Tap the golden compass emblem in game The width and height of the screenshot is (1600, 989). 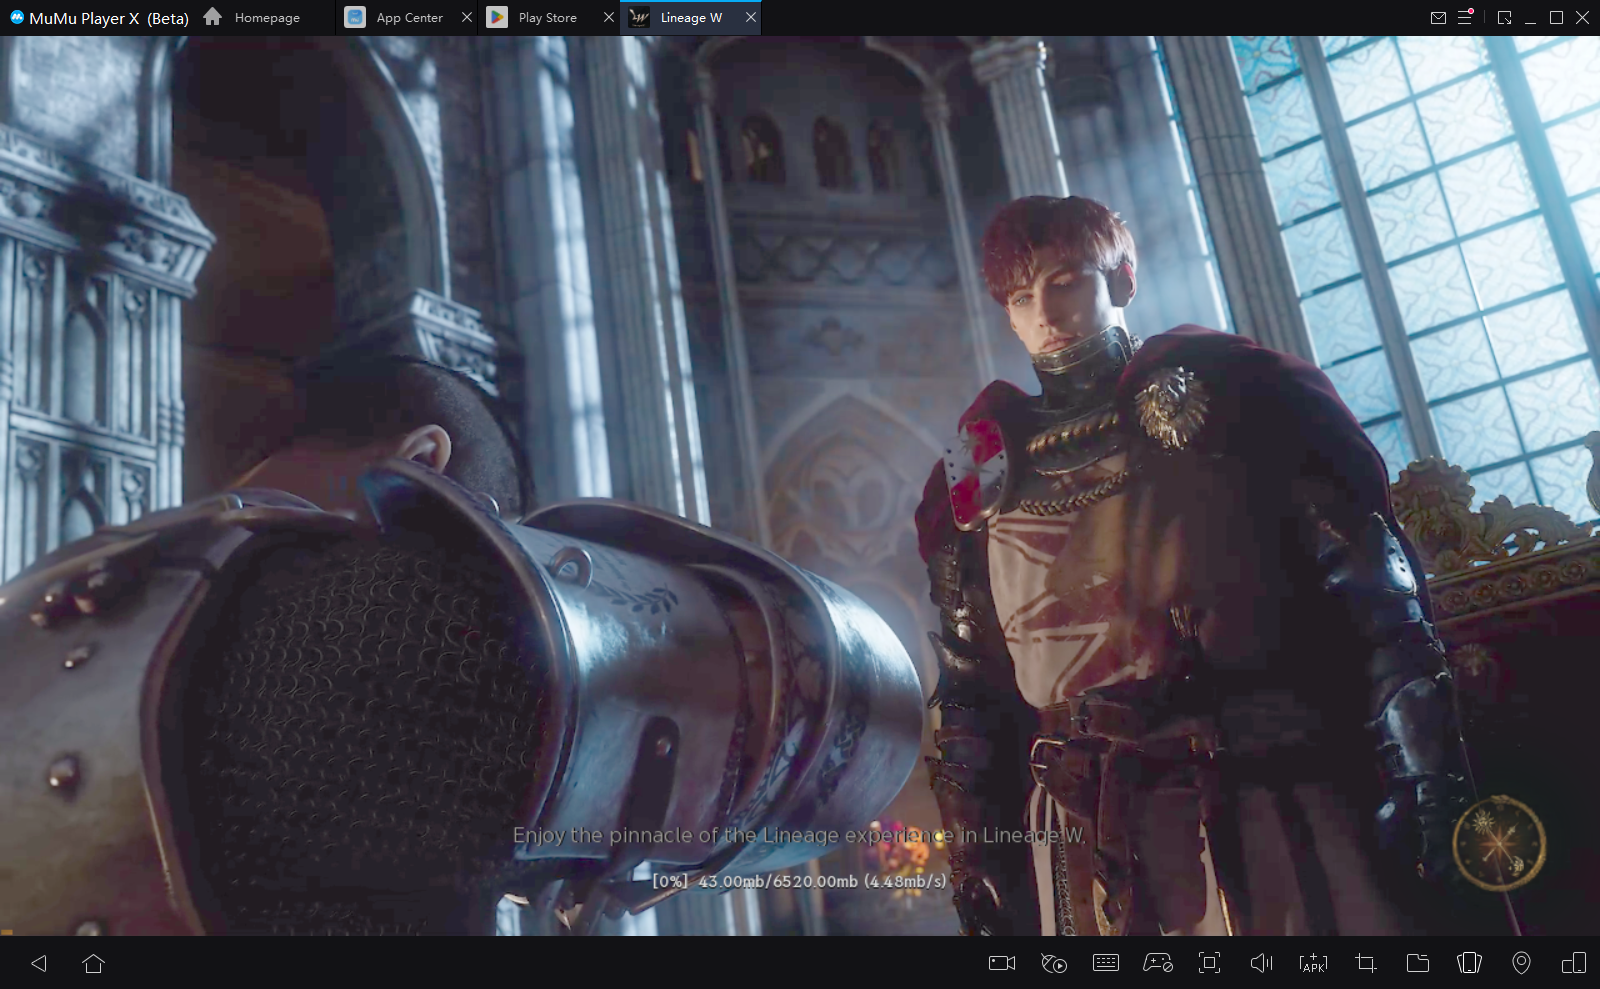click(x=1498, y=843)
